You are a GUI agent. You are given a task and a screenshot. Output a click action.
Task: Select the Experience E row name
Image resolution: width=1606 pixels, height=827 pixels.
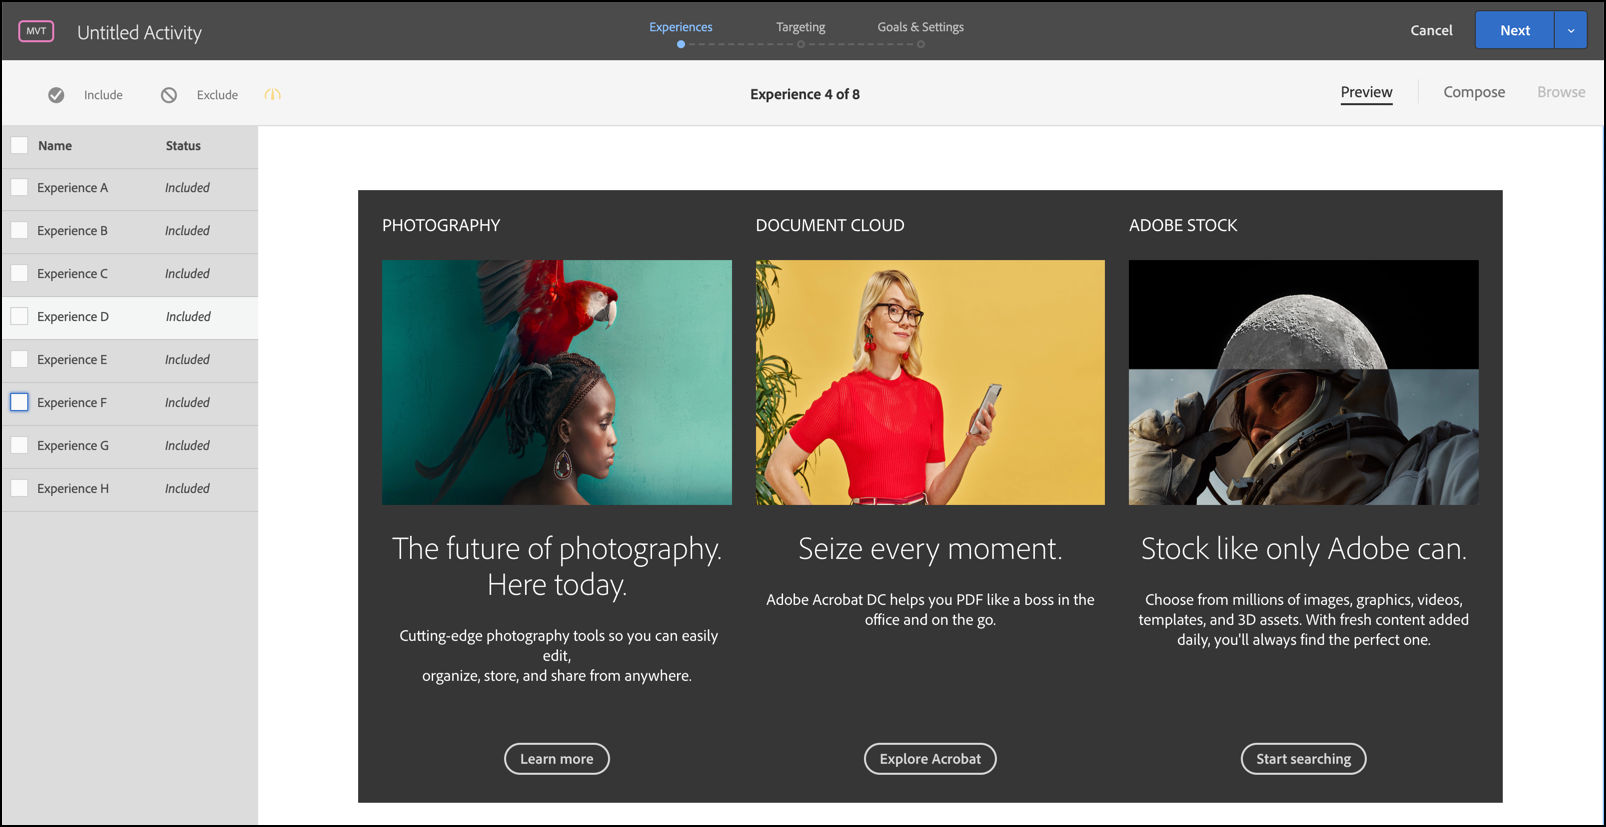(72, 359)
